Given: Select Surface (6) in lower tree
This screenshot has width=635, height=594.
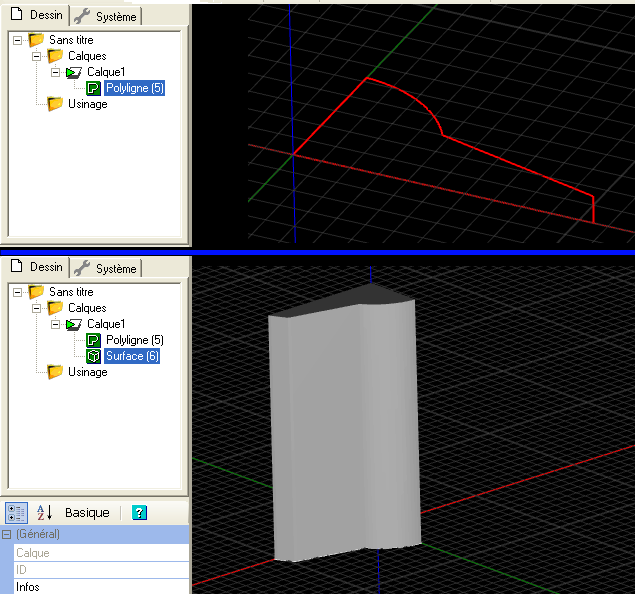Looking at the screenshot, I should pyautogui.click(x=132, y=356).
